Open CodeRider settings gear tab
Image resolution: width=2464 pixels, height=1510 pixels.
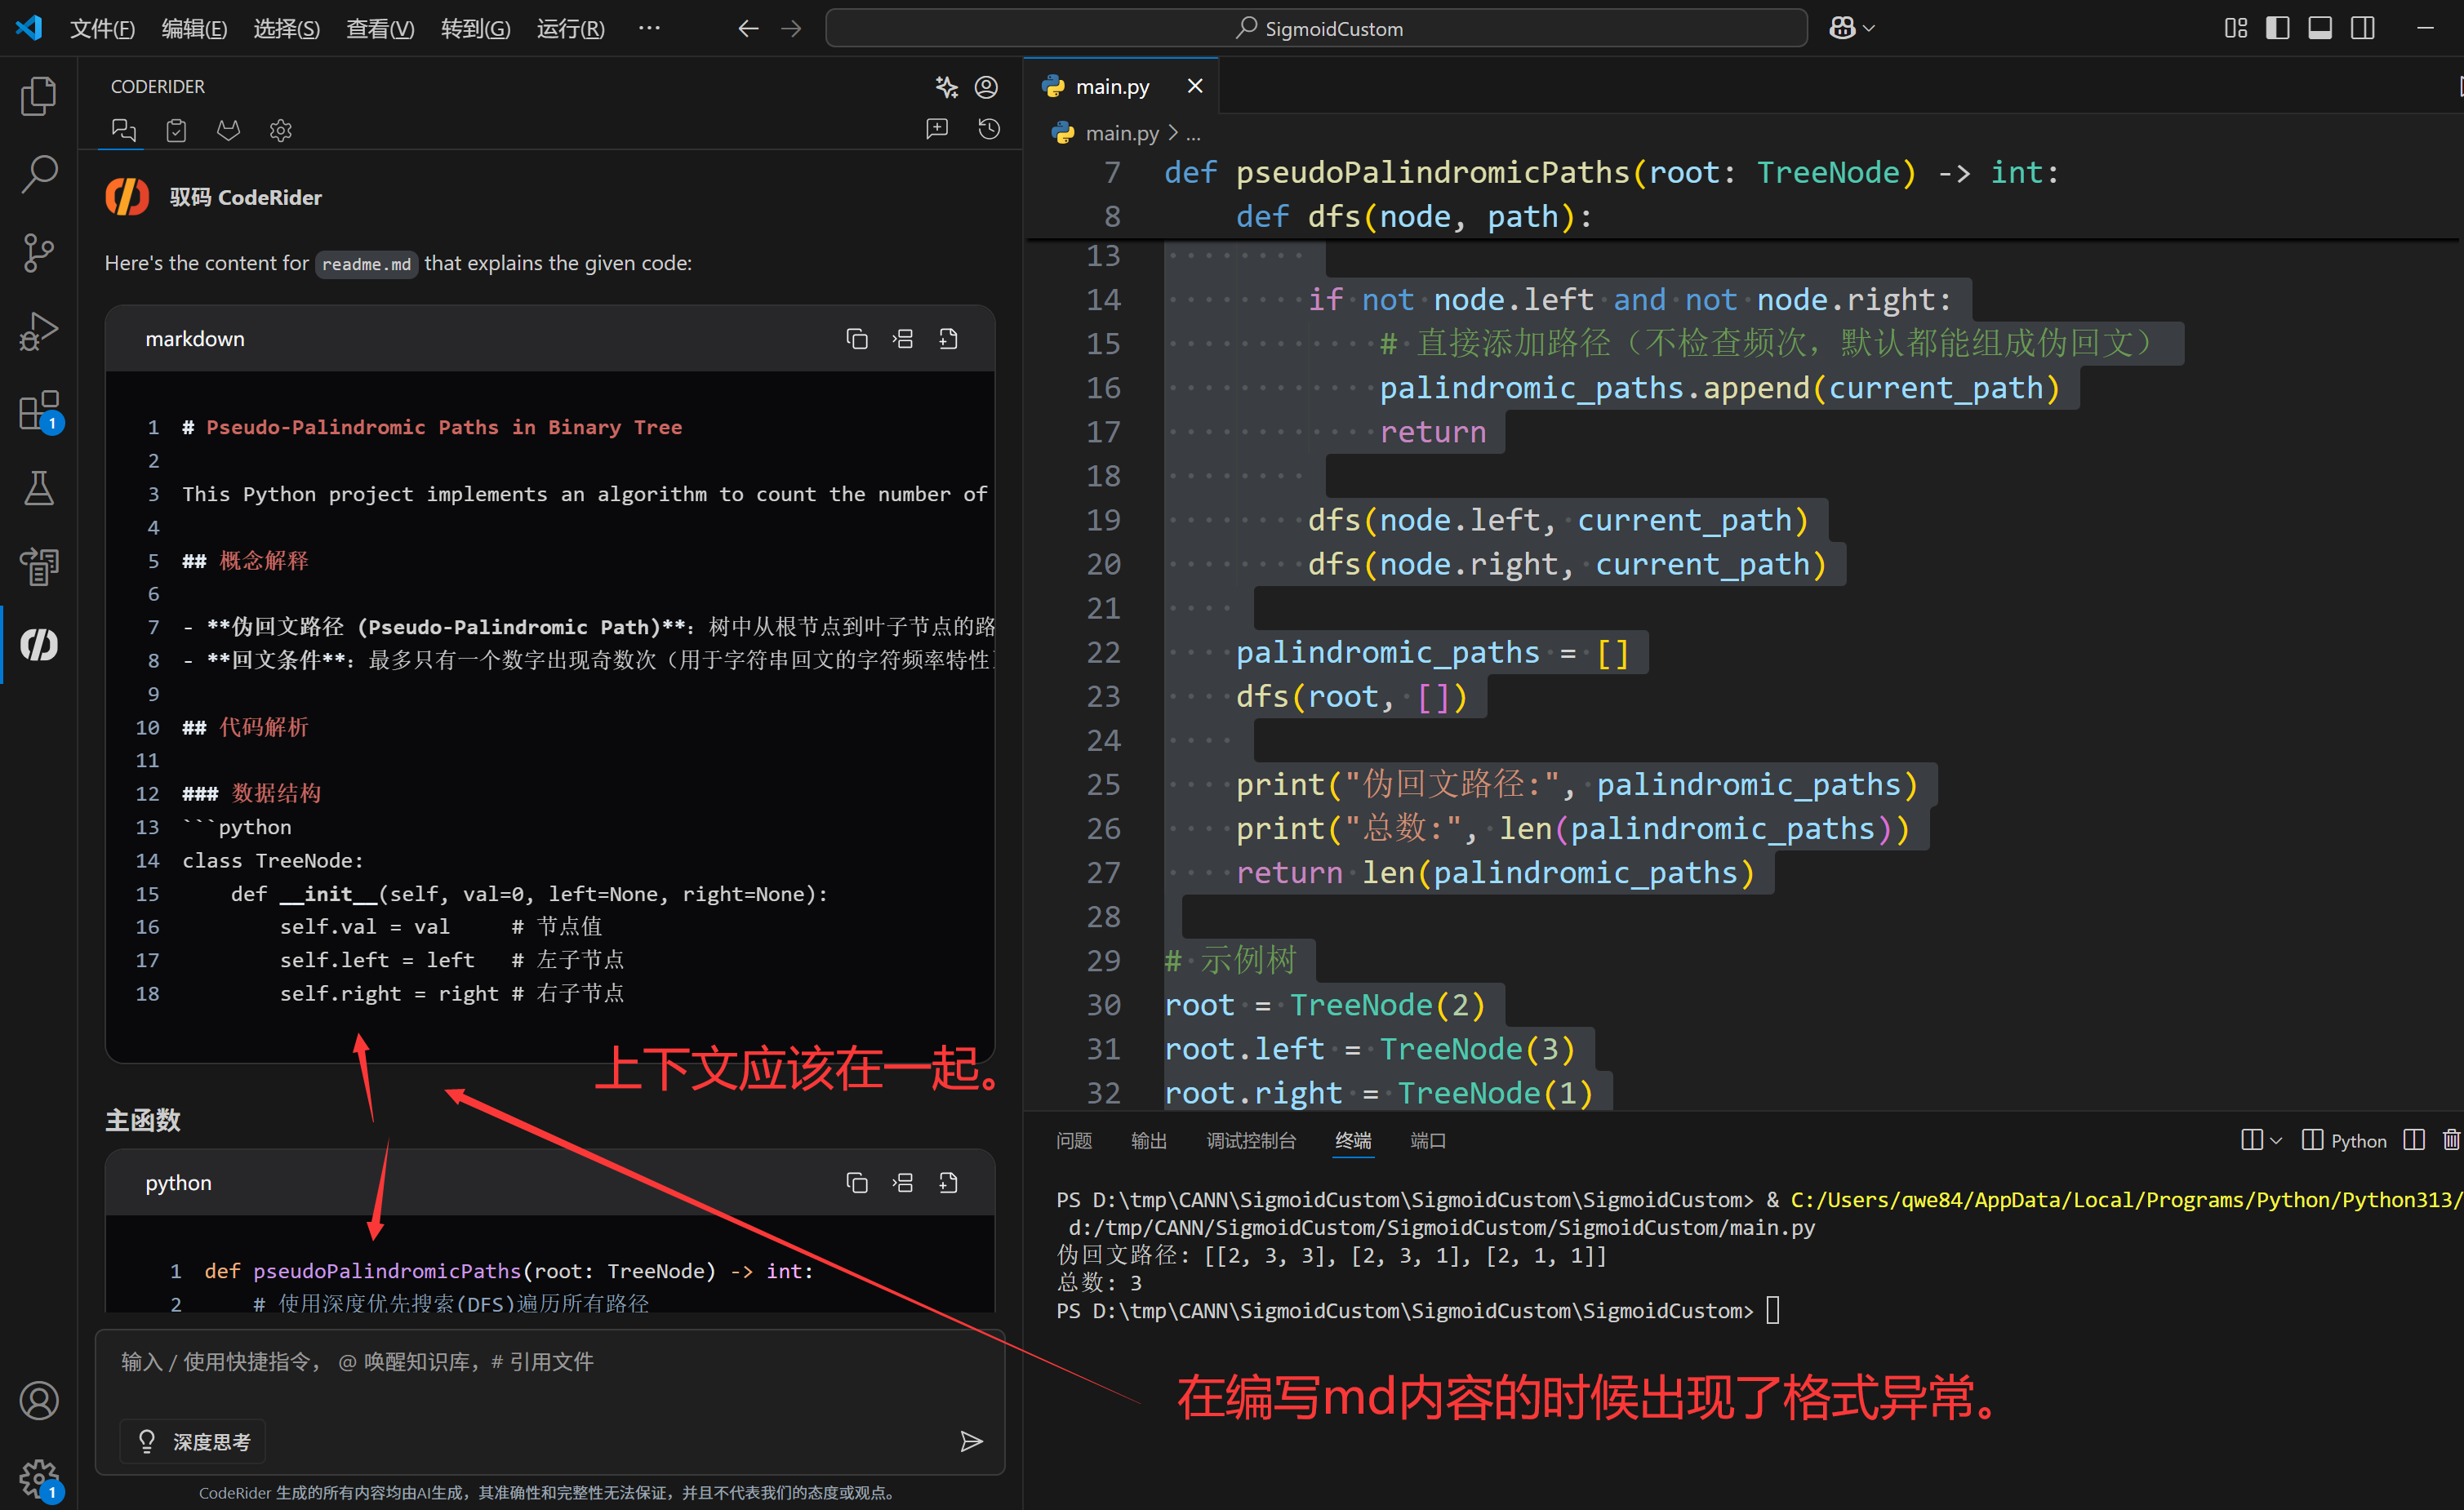coord(281,130)
